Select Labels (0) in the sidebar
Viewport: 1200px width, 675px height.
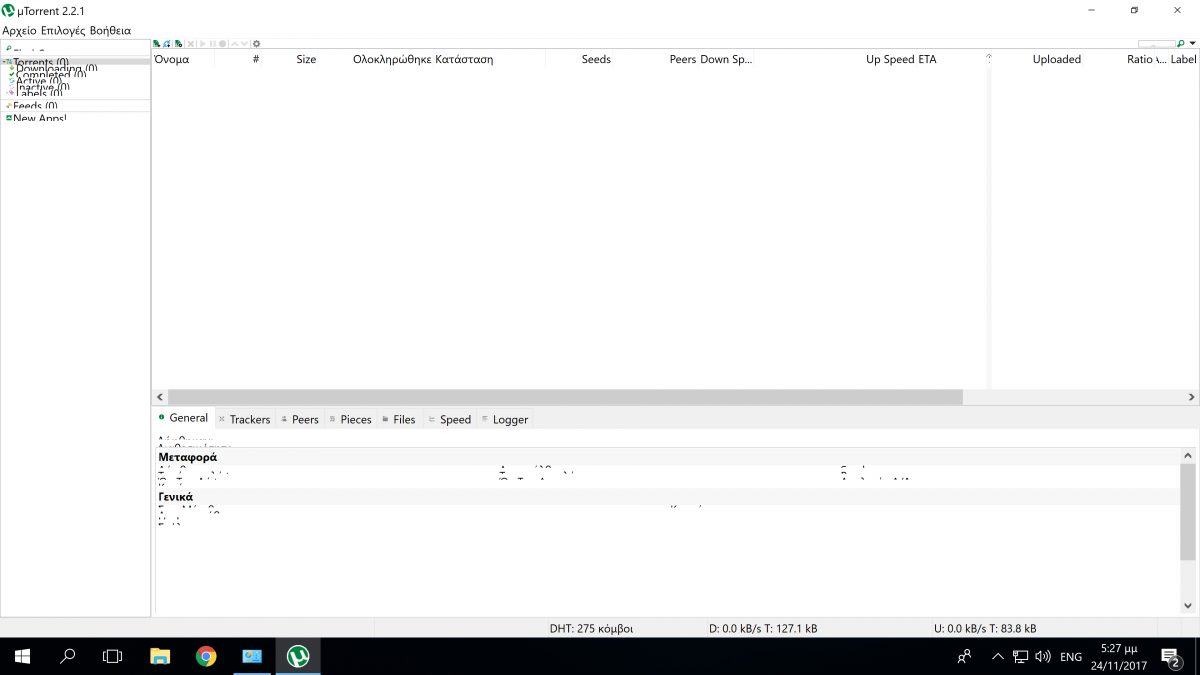[x=39, y=94]
